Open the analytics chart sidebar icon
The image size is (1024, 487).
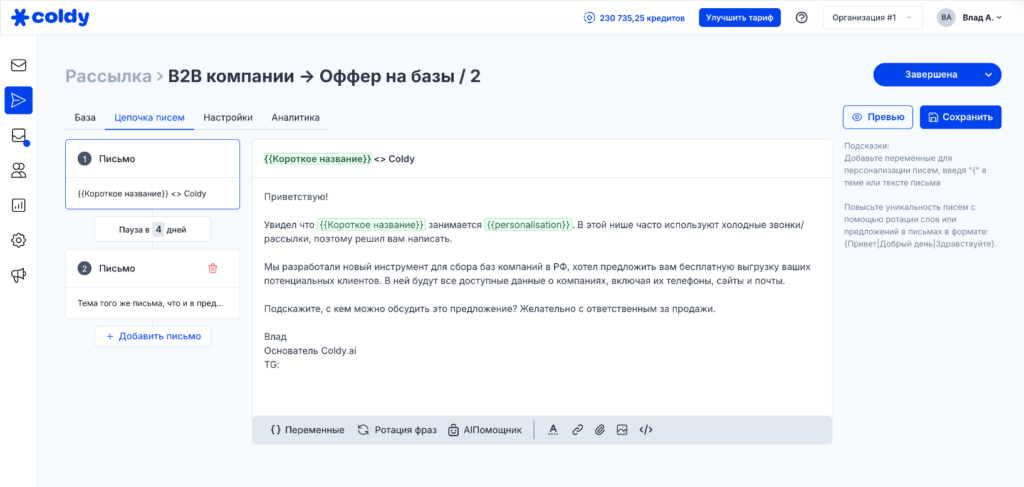coord(18,206)
